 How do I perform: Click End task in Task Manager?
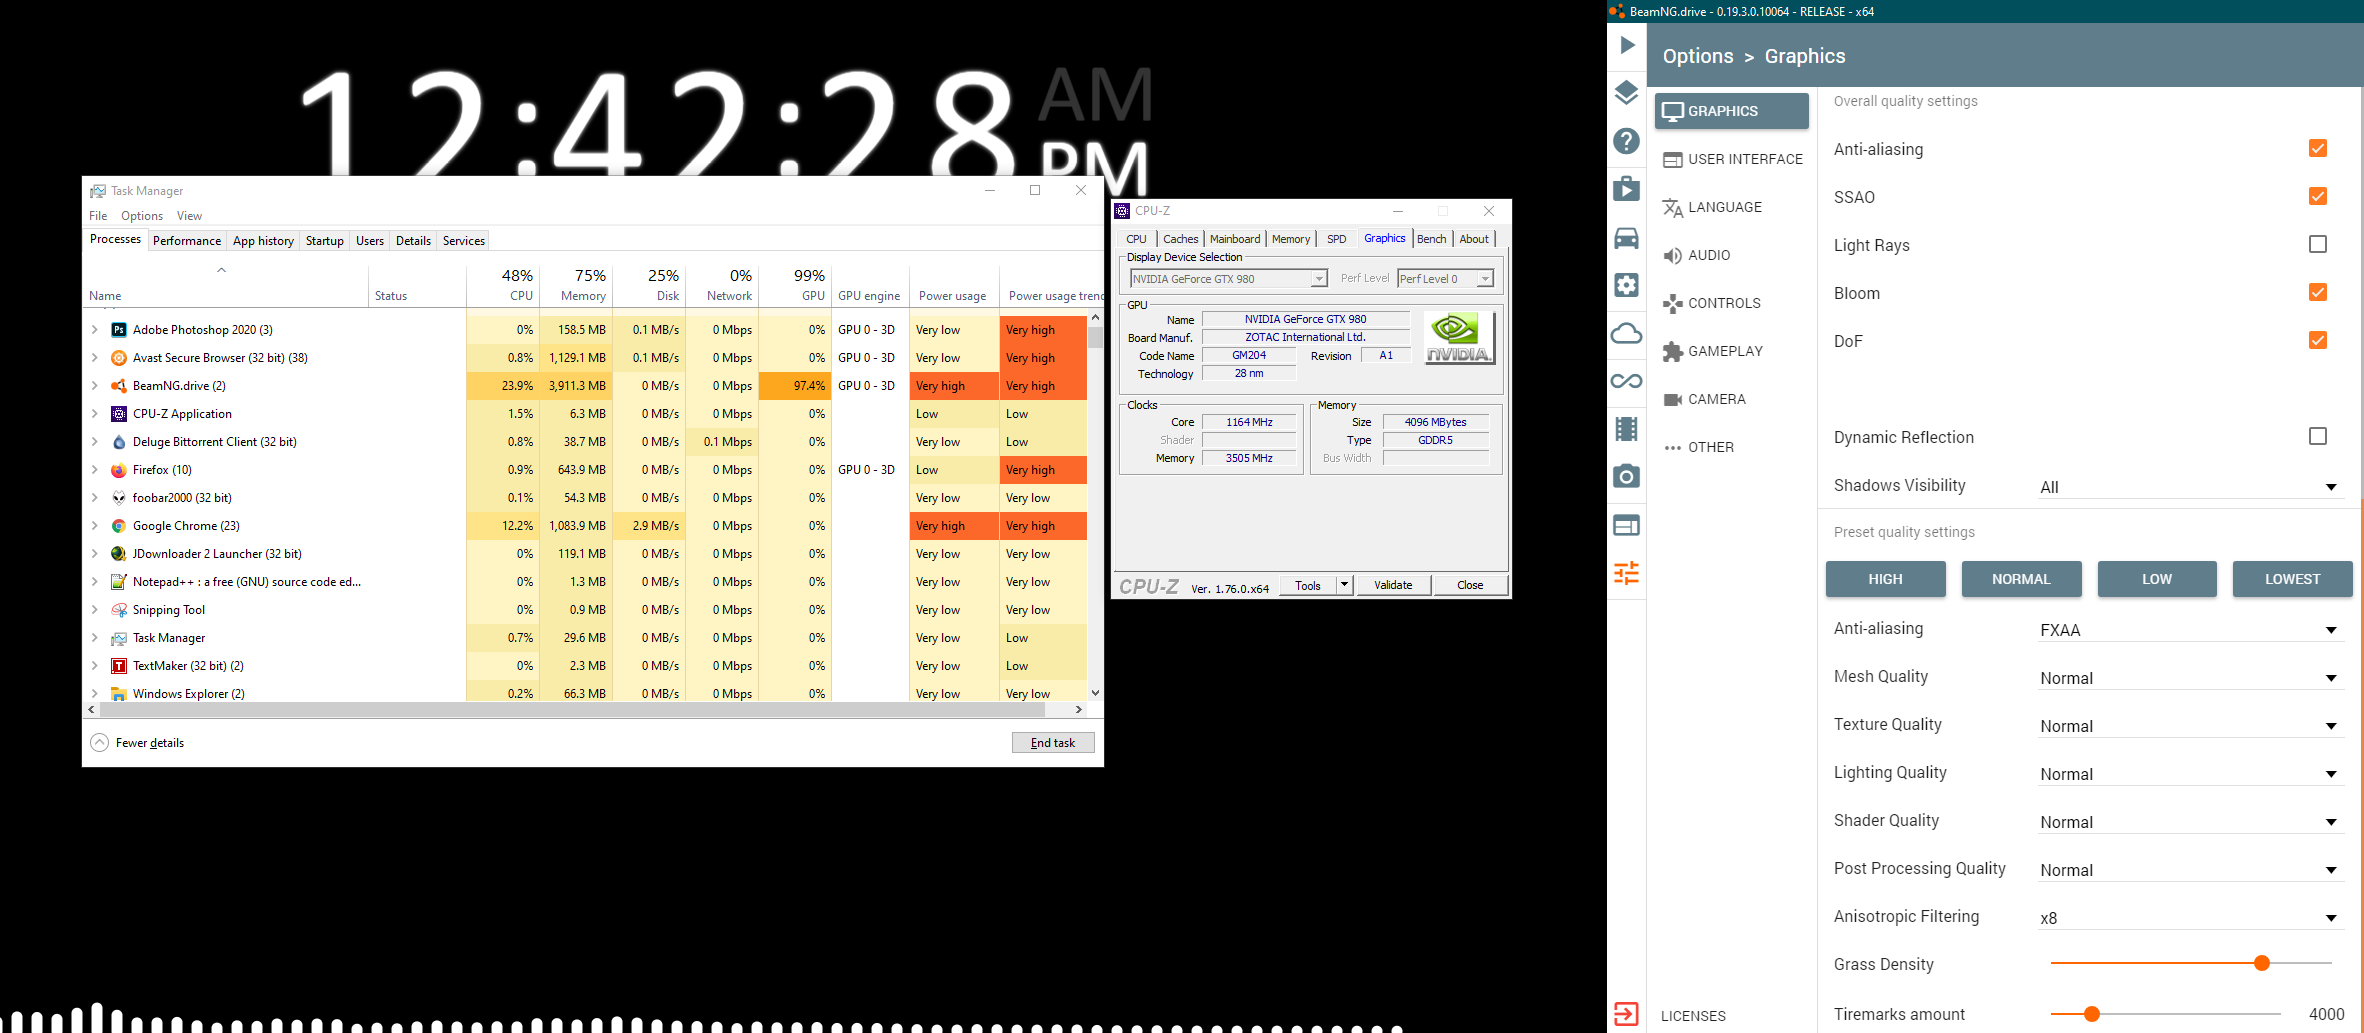[1053, 743]
